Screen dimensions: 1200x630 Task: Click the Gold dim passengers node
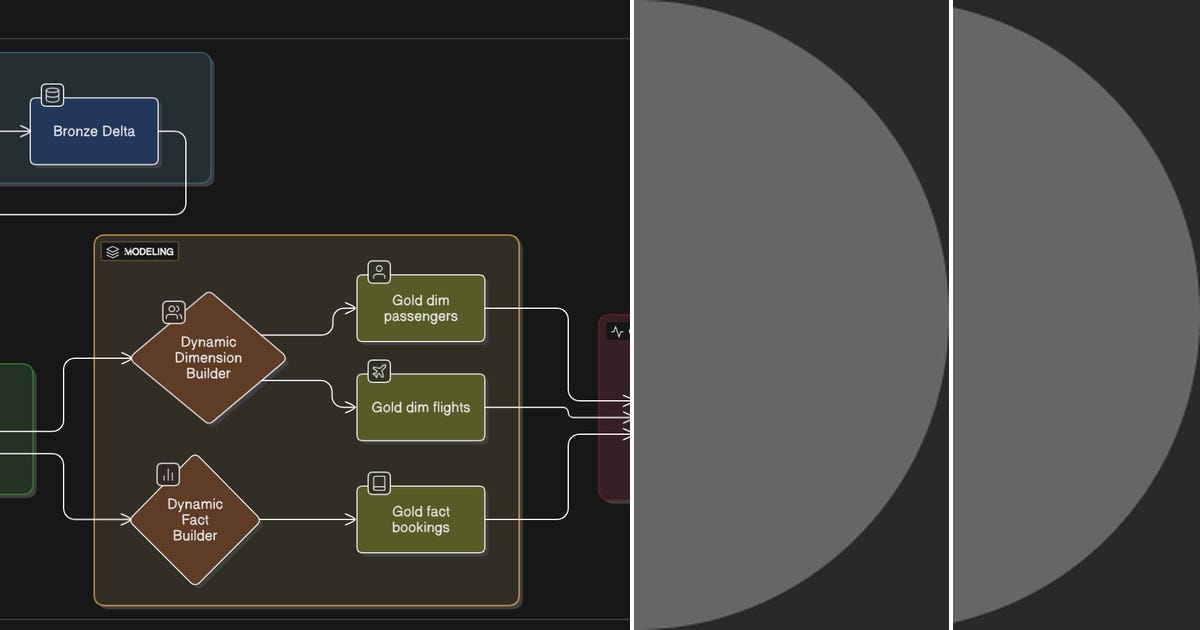(x=420, y=308)
